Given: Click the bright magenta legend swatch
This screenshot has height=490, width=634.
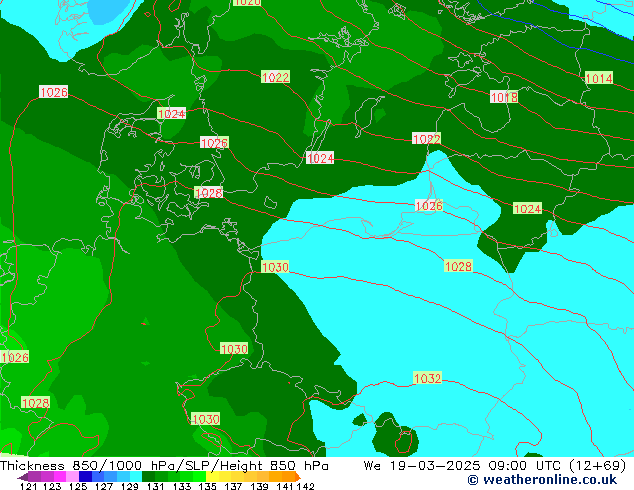Looking at the screenshot, I should (x=60, y=477).
